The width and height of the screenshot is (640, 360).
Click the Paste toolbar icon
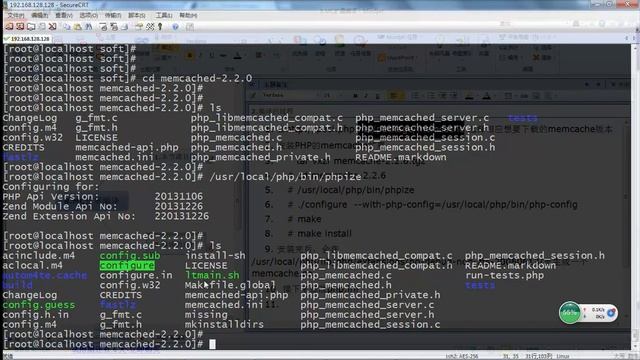point(78,27)
